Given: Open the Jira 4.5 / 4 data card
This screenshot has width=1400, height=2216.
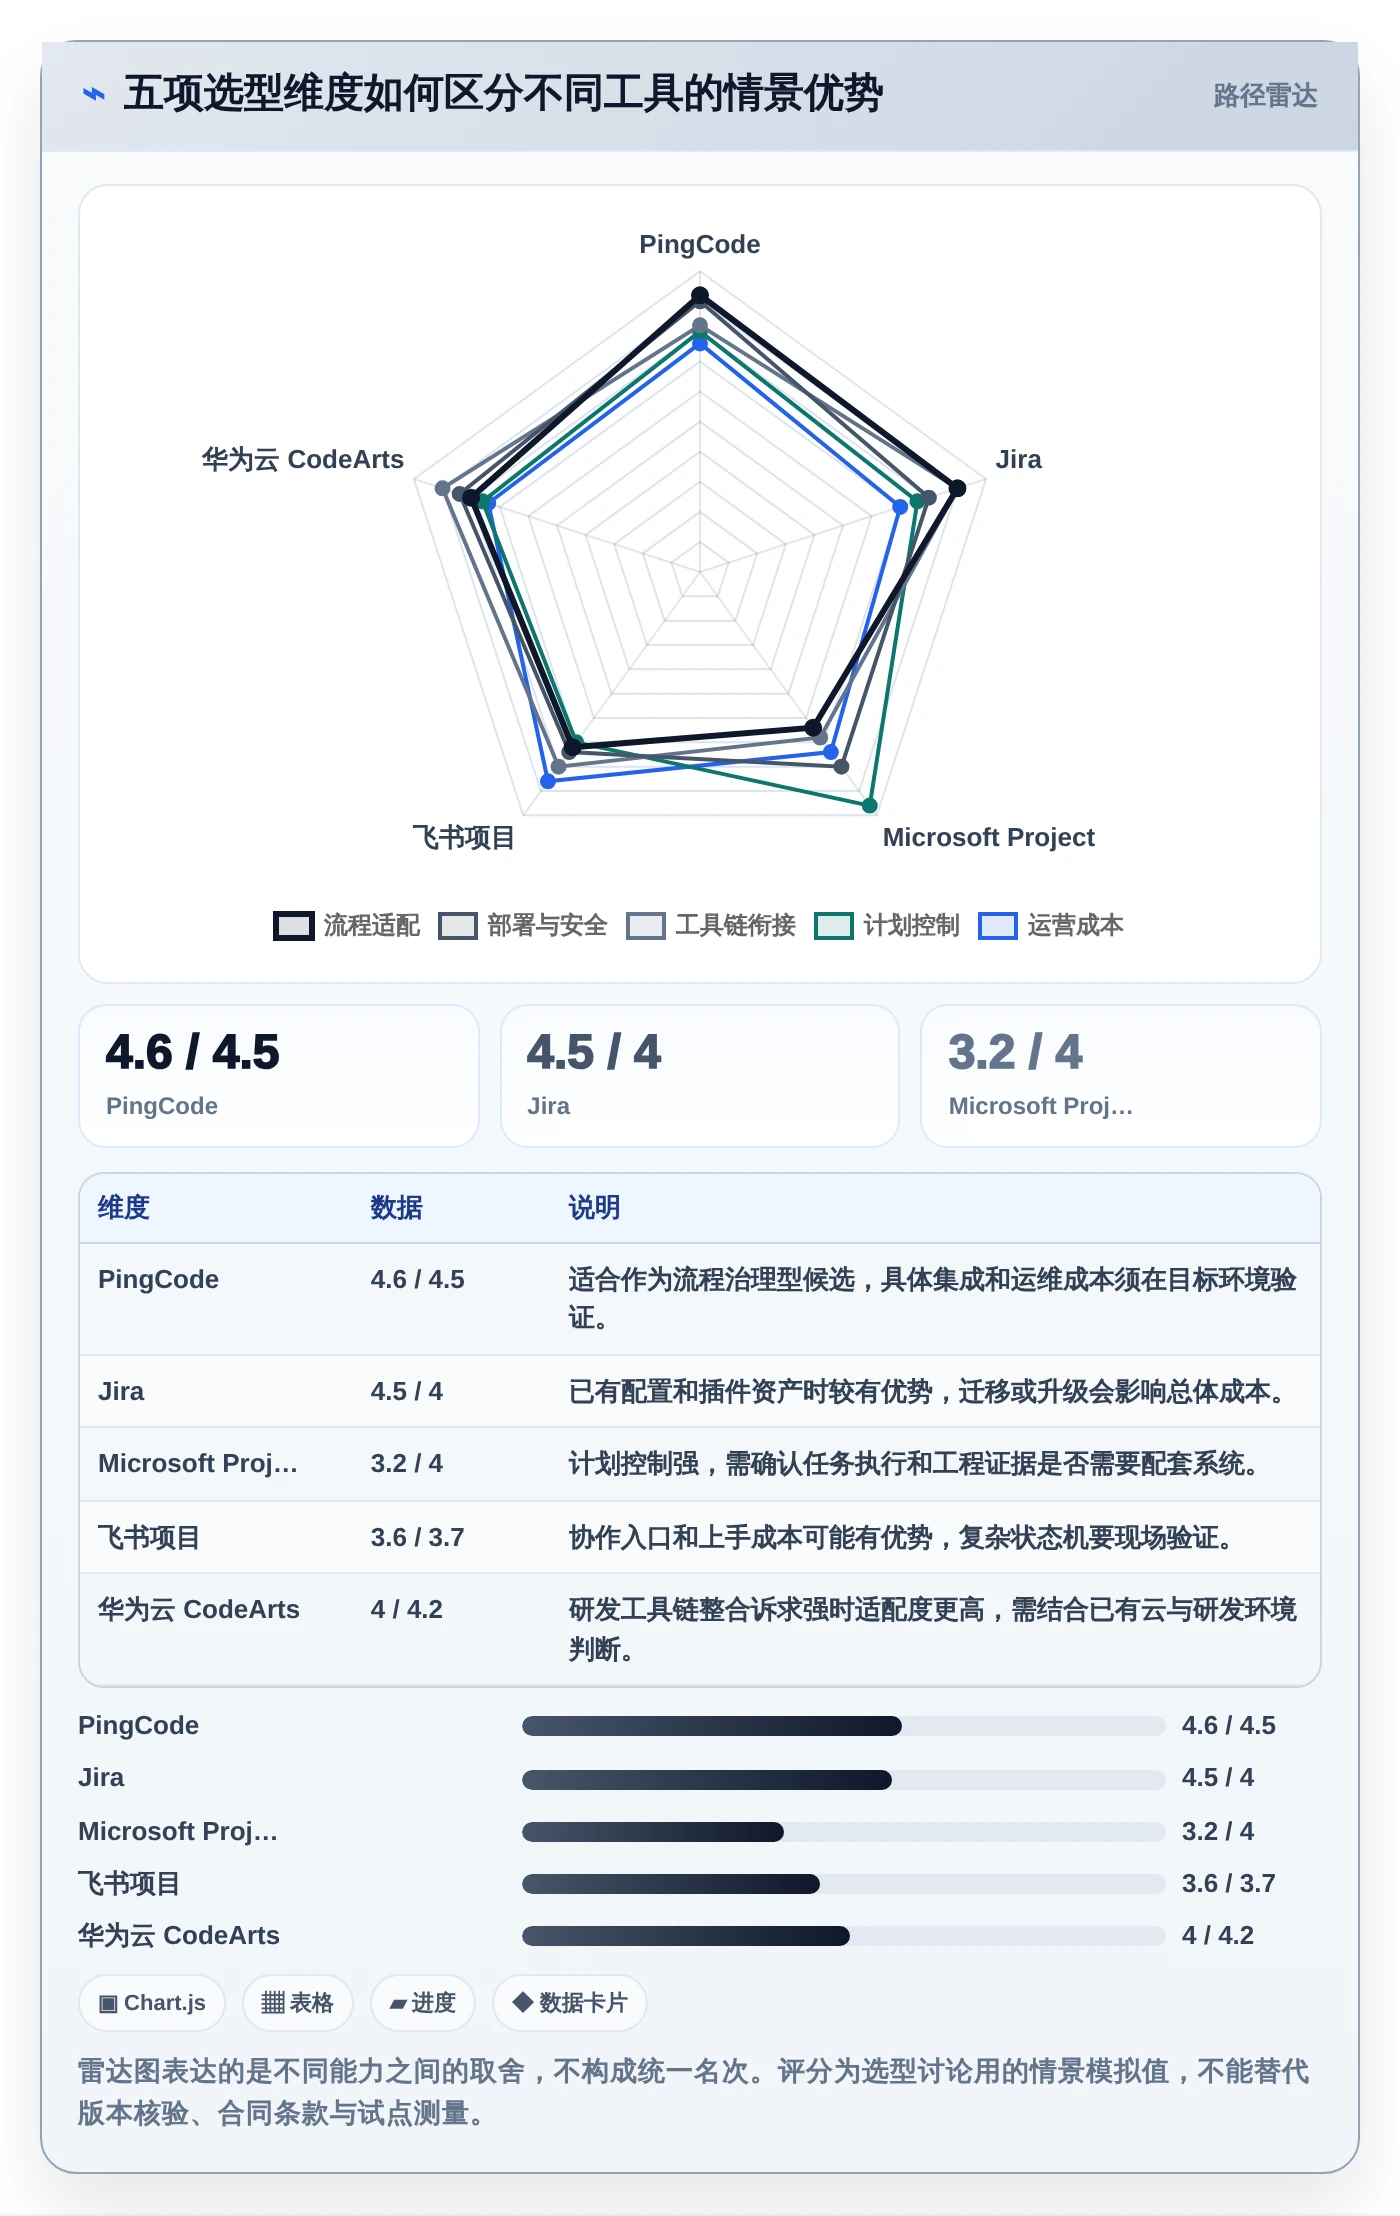Looking at the screenshot, I should point(700,1076).
